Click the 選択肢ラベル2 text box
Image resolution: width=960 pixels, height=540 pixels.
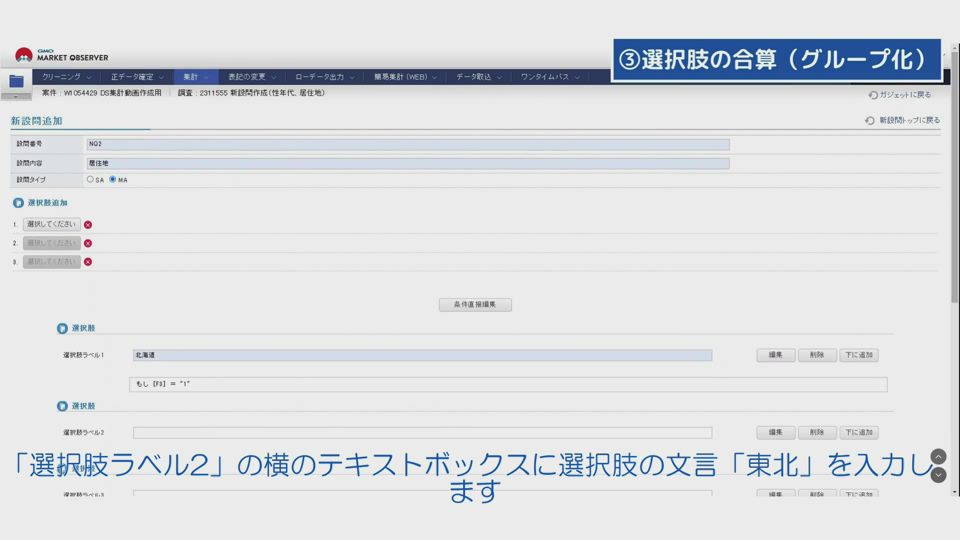(x=422, y=433)
